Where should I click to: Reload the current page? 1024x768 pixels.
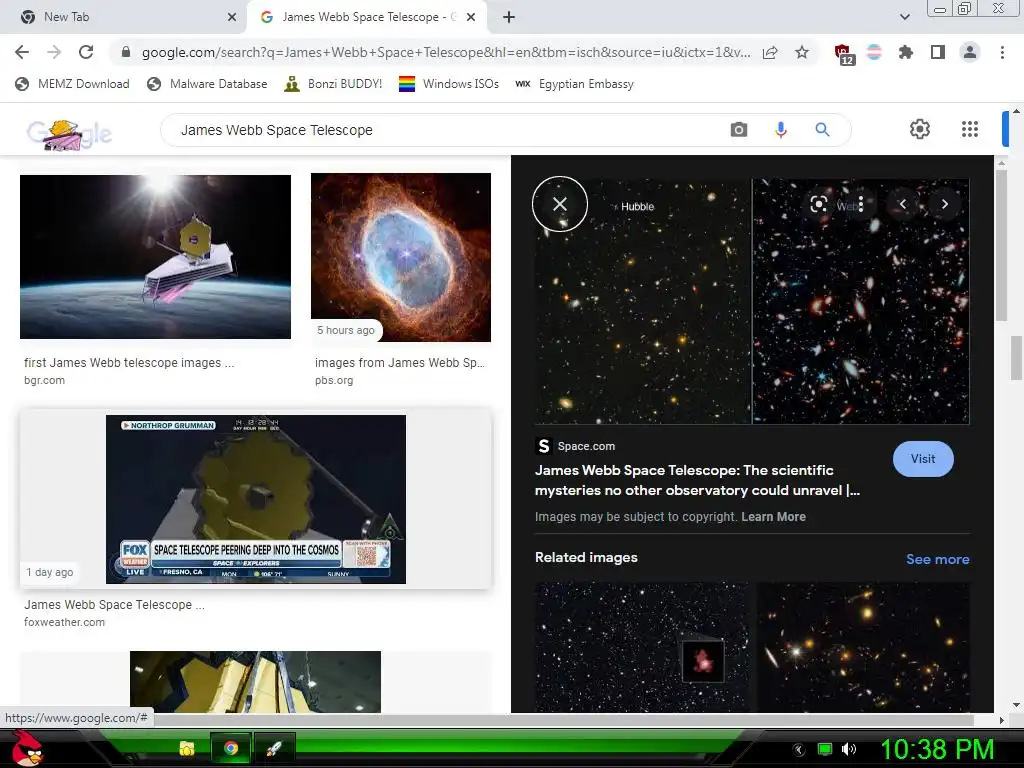click(86, 52)
